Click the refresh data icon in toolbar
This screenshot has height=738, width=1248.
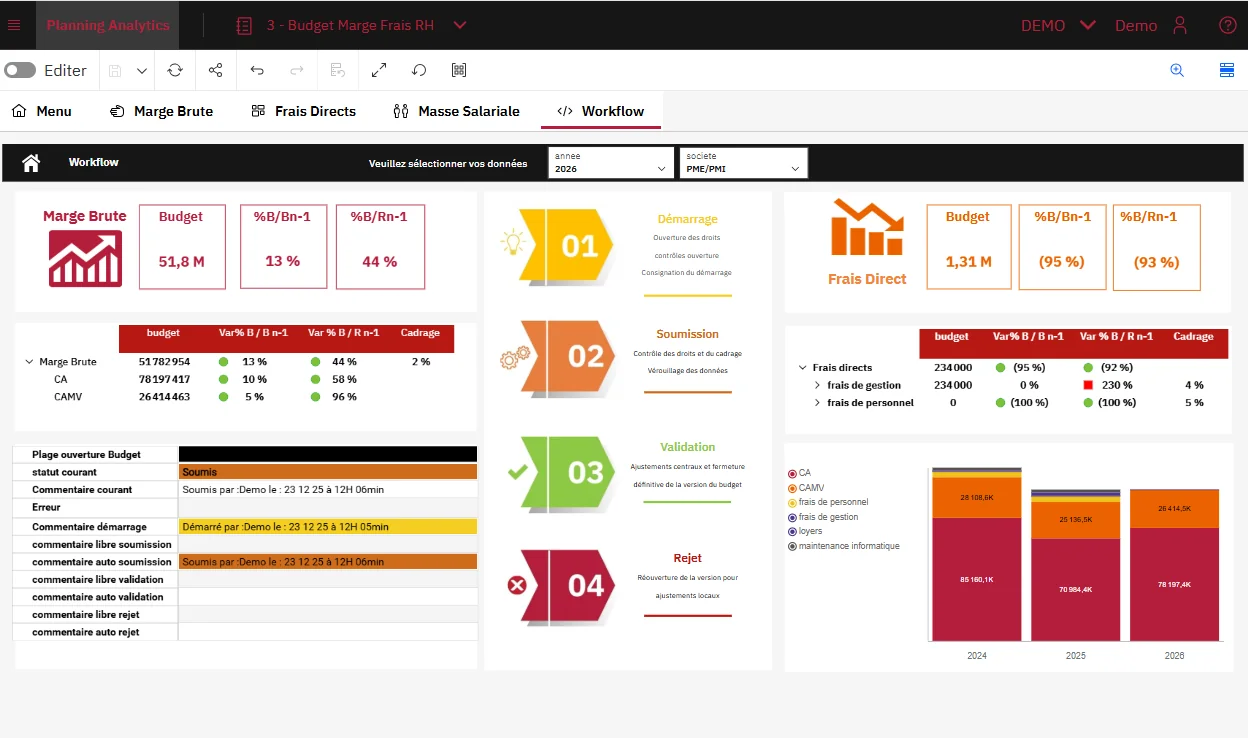[x=175, y=70]
